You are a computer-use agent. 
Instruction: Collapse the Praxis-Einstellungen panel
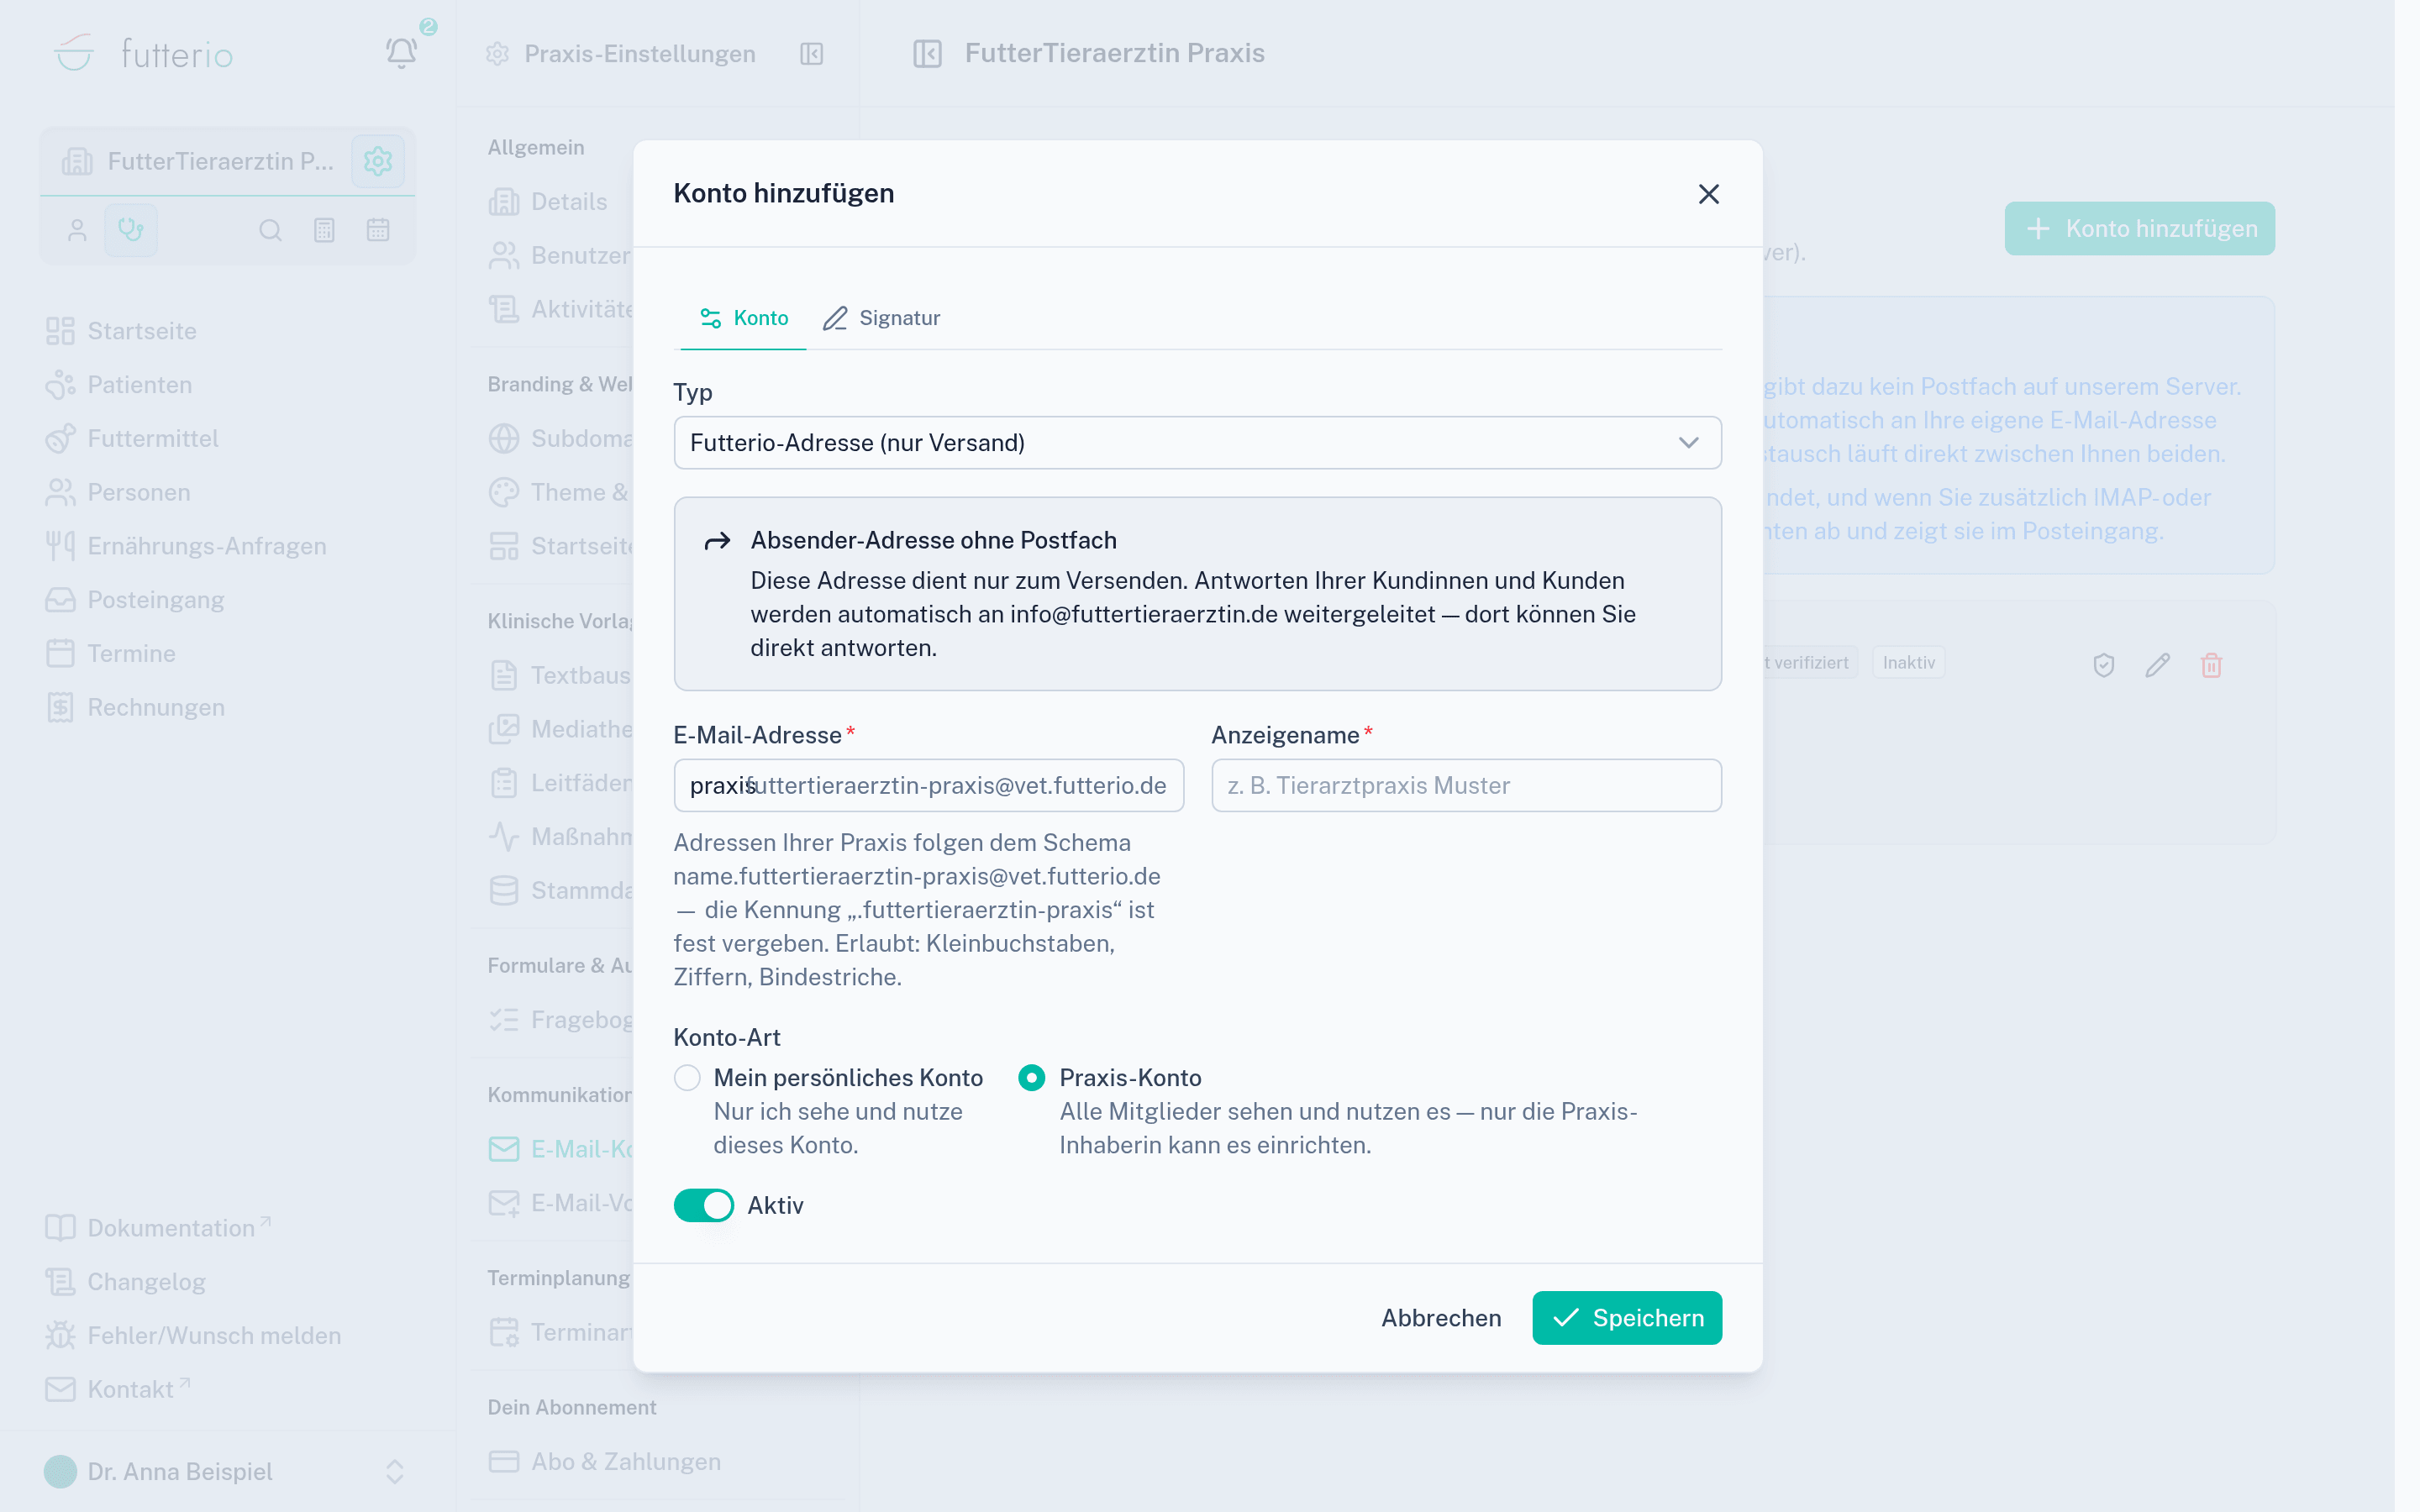[x=812, y=54]
